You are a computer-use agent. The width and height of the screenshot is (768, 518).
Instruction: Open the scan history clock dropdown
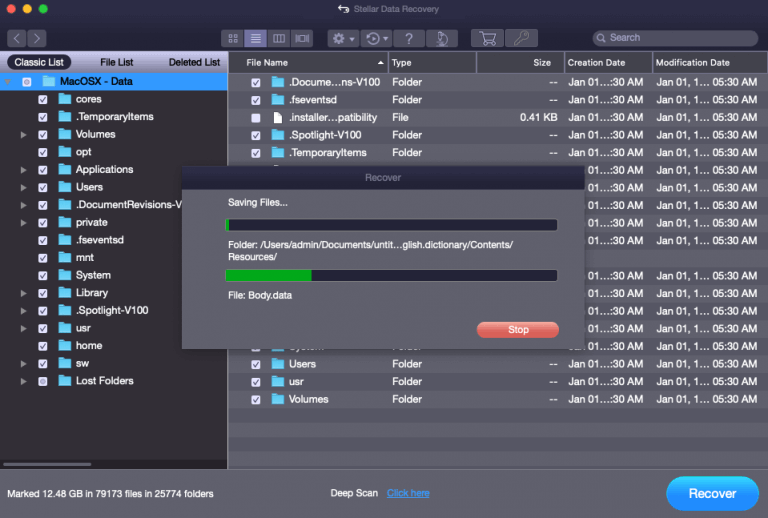click(x=375, y=38)
